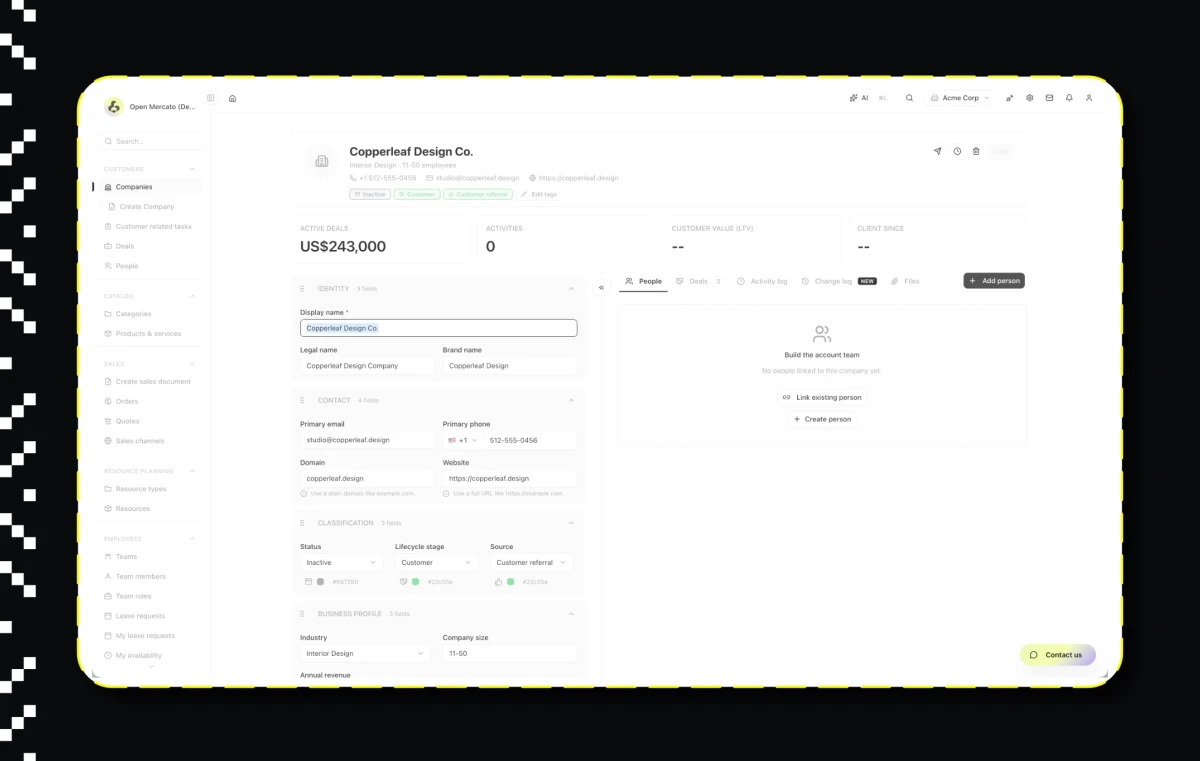
Task: Click the Display name input field
Action: (438, 328)
